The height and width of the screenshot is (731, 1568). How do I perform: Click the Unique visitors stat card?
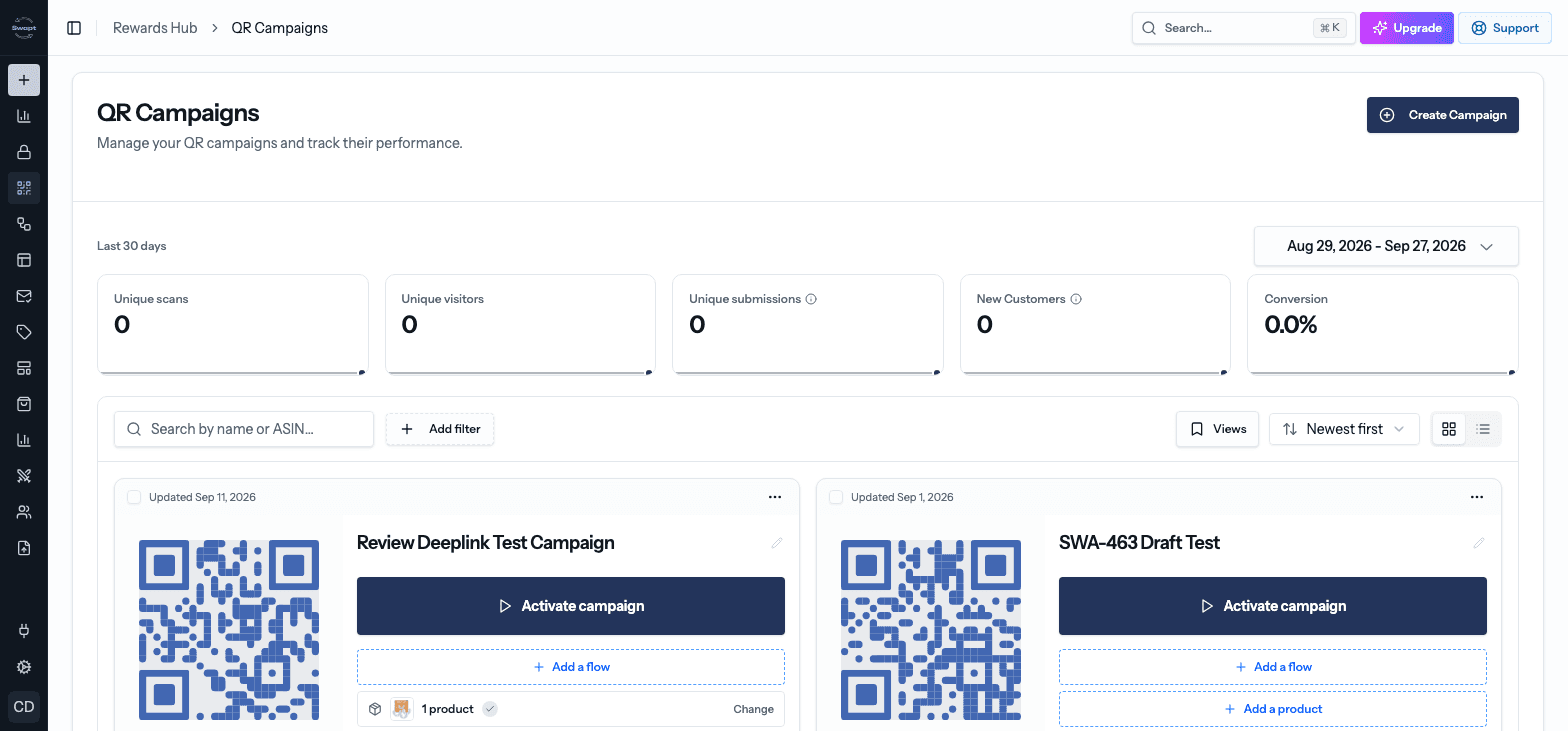tap(520, 325)
